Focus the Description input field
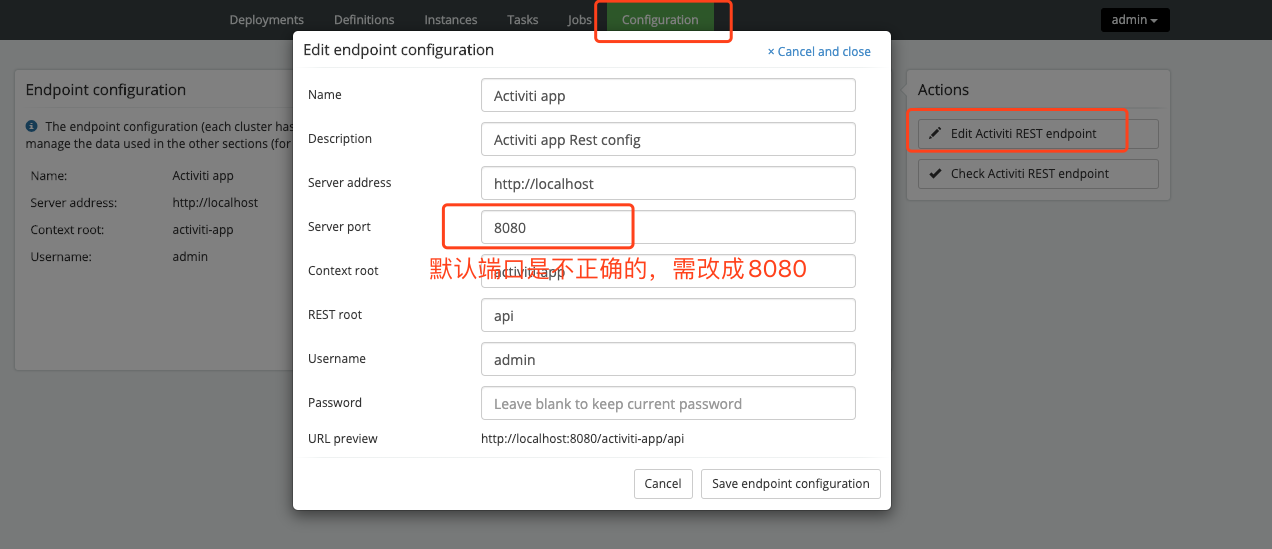The width and height of the screenshot is (1272, 549). [668, 139]
